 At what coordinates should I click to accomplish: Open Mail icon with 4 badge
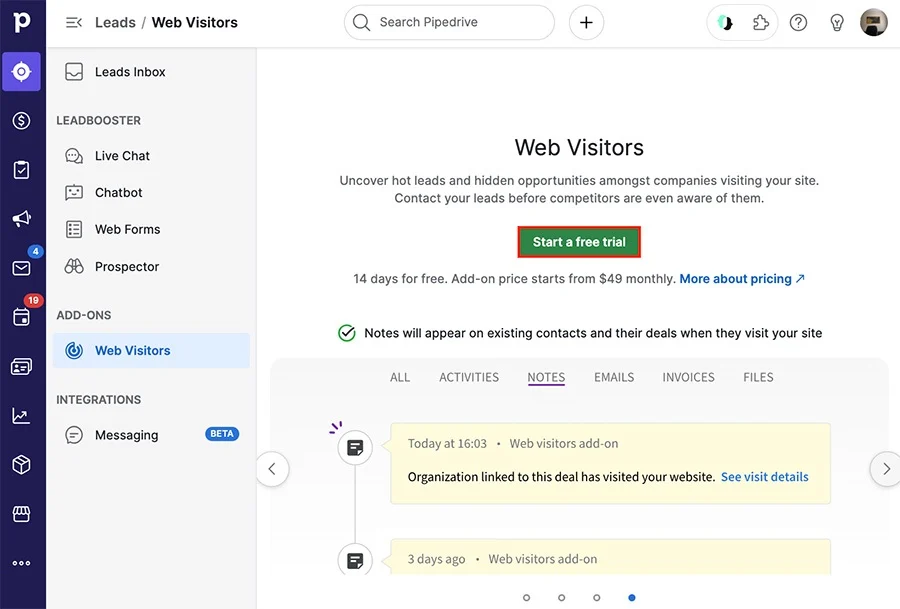pos(21,267)
